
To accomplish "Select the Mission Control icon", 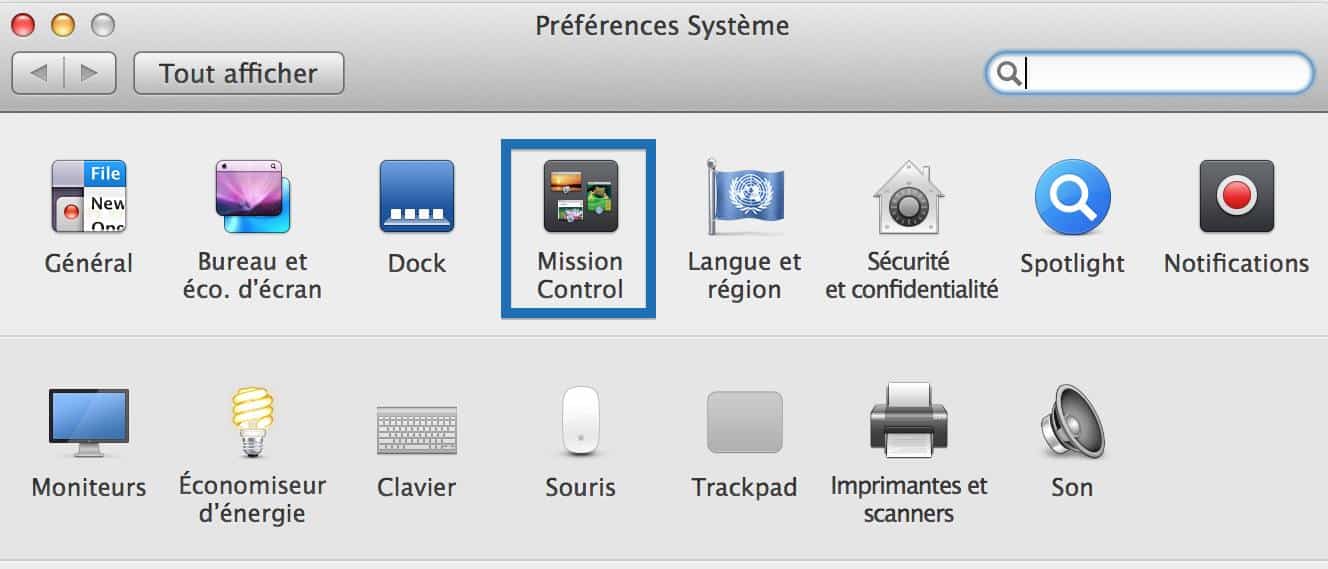I will tap(580, 197).
